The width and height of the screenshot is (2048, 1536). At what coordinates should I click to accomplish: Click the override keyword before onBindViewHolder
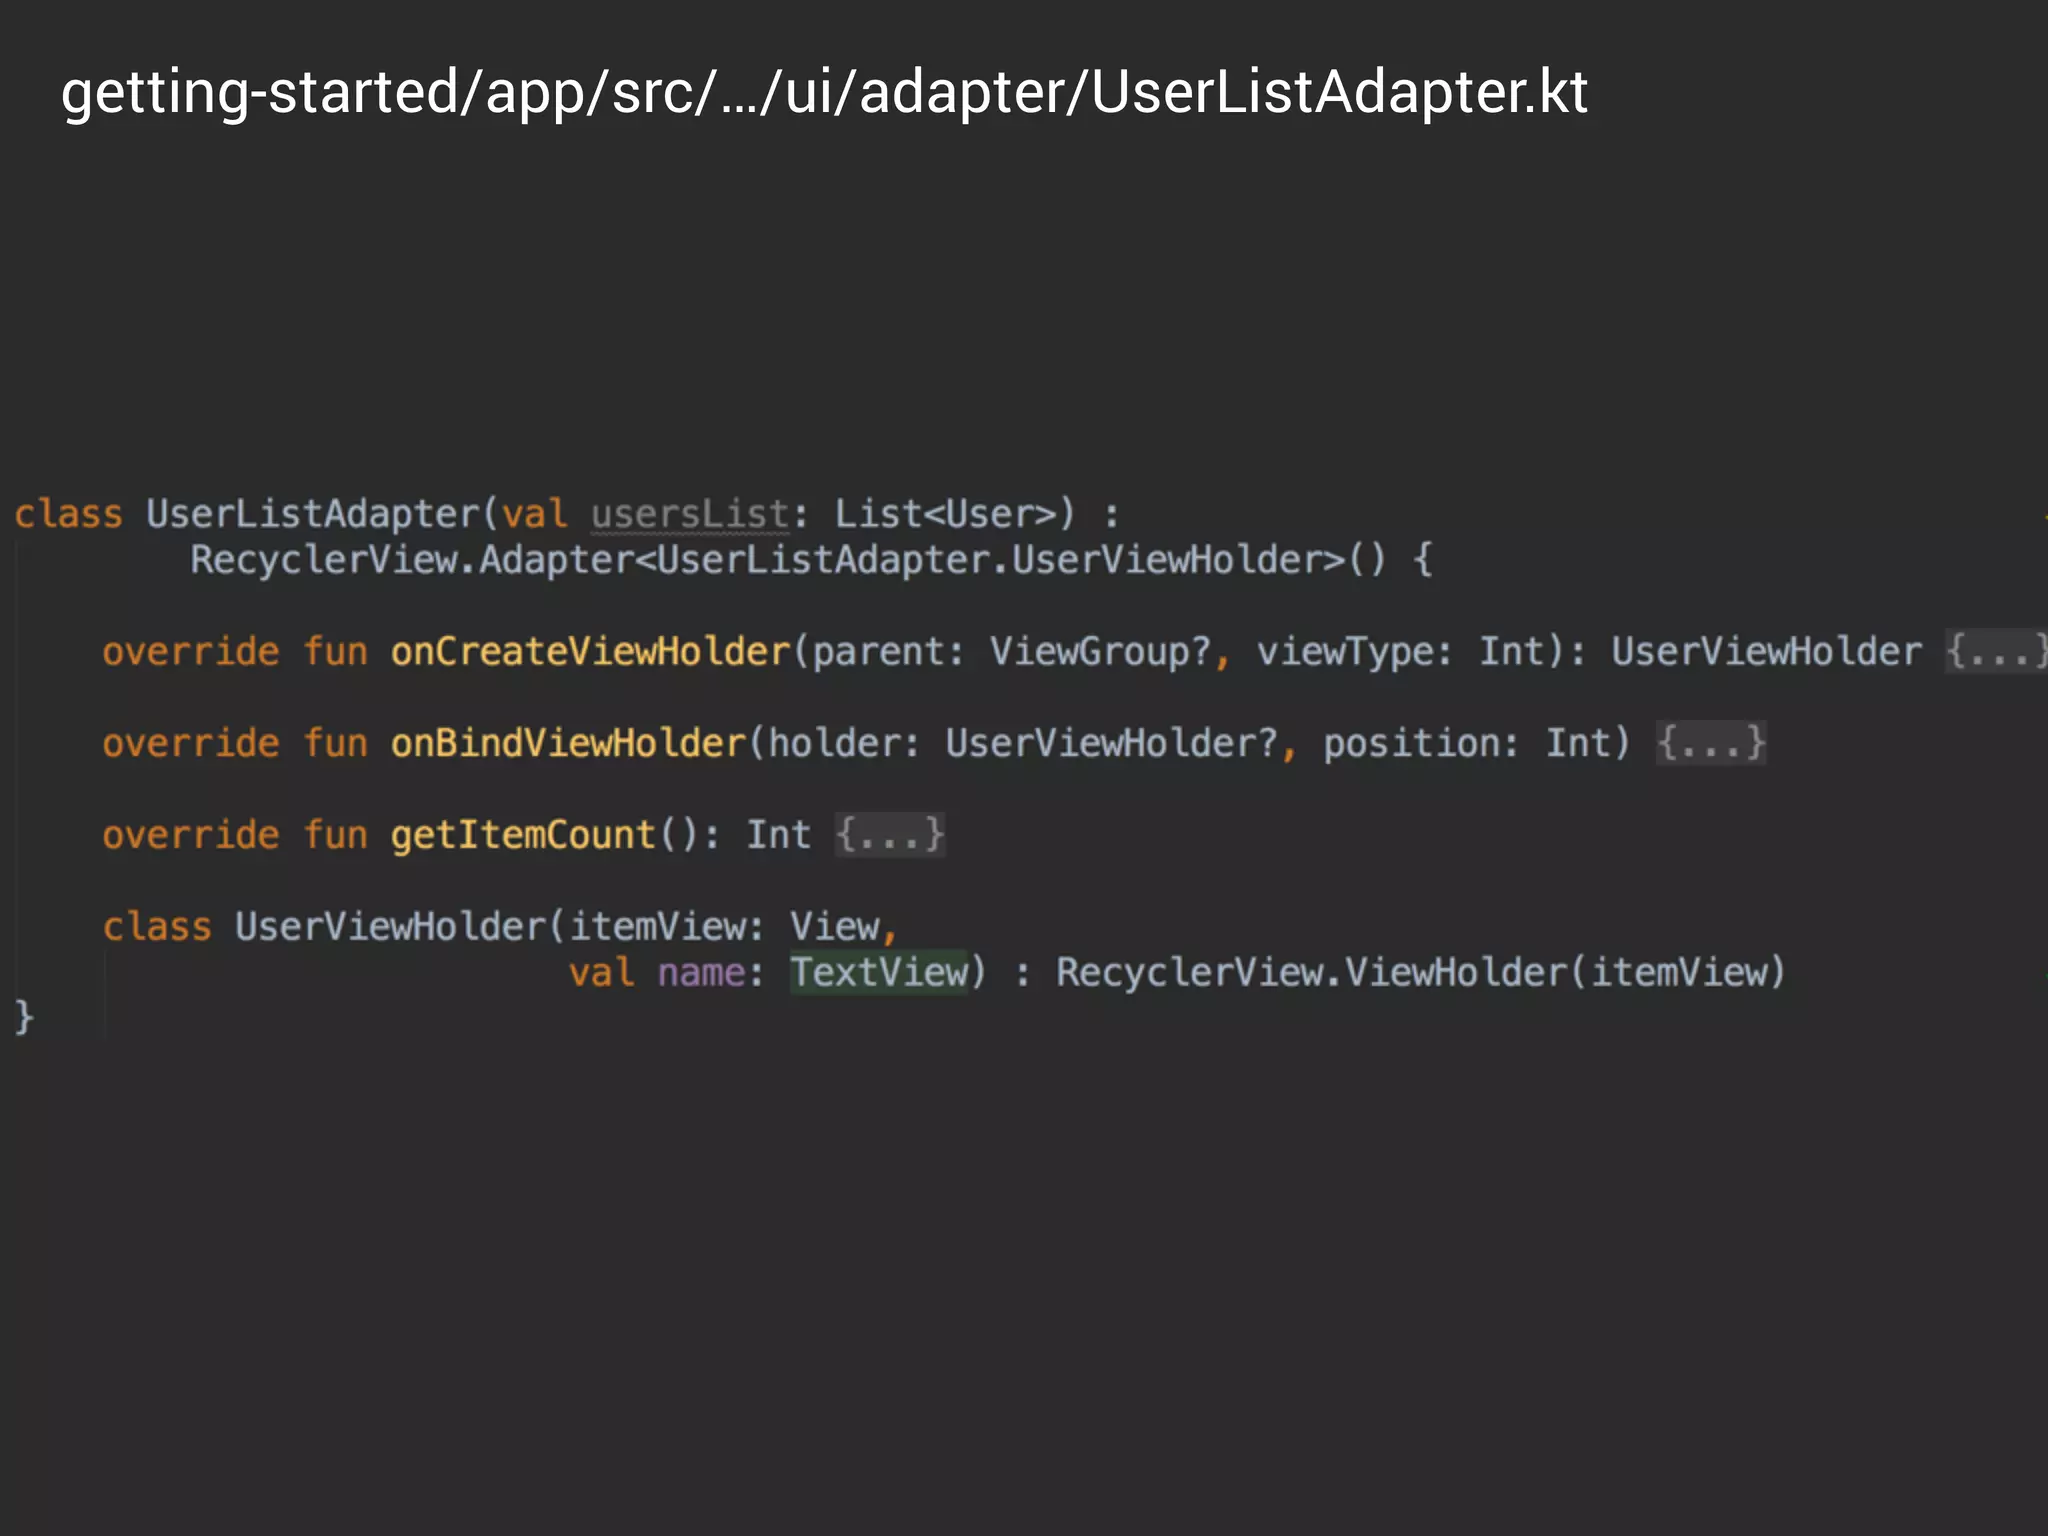[190, 744]
